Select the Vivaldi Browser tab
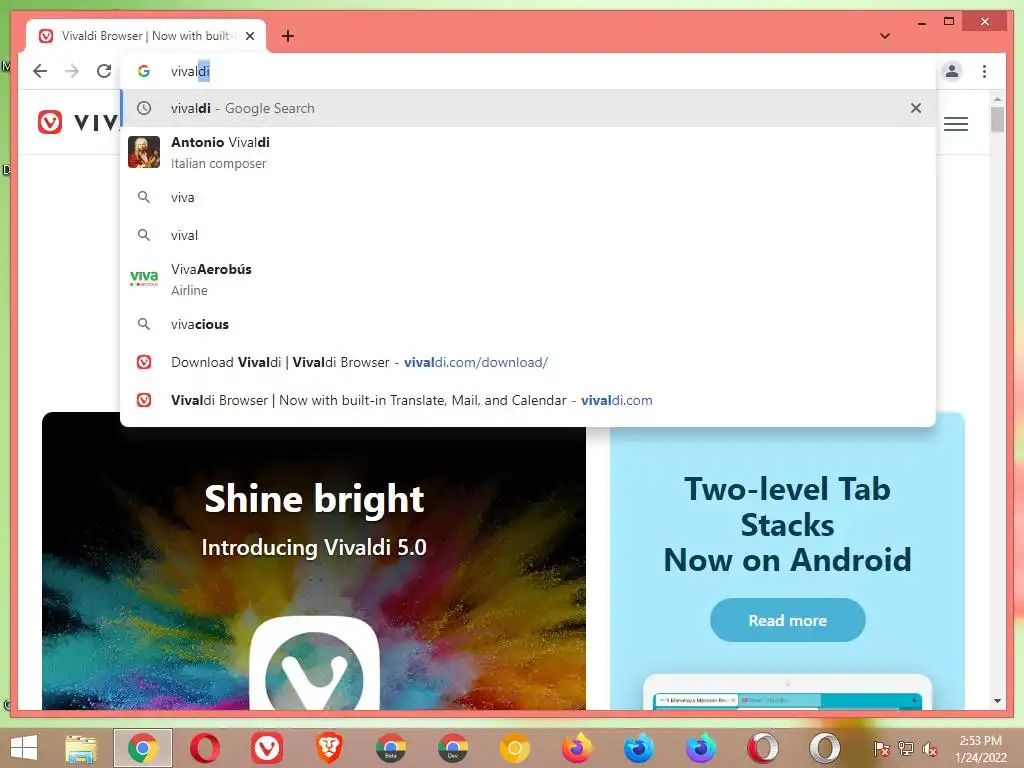 (146, 36)
